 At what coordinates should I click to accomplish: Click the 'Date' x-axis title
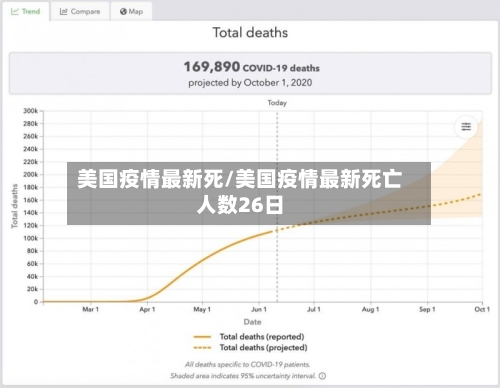(x=253, y=322)
